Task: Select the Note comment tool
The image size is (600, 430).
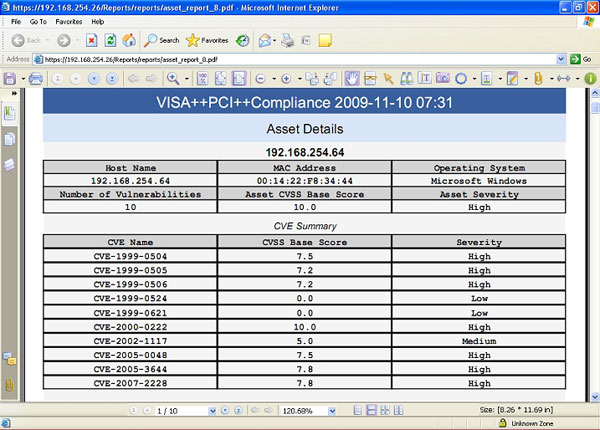Action: (512, 79)
